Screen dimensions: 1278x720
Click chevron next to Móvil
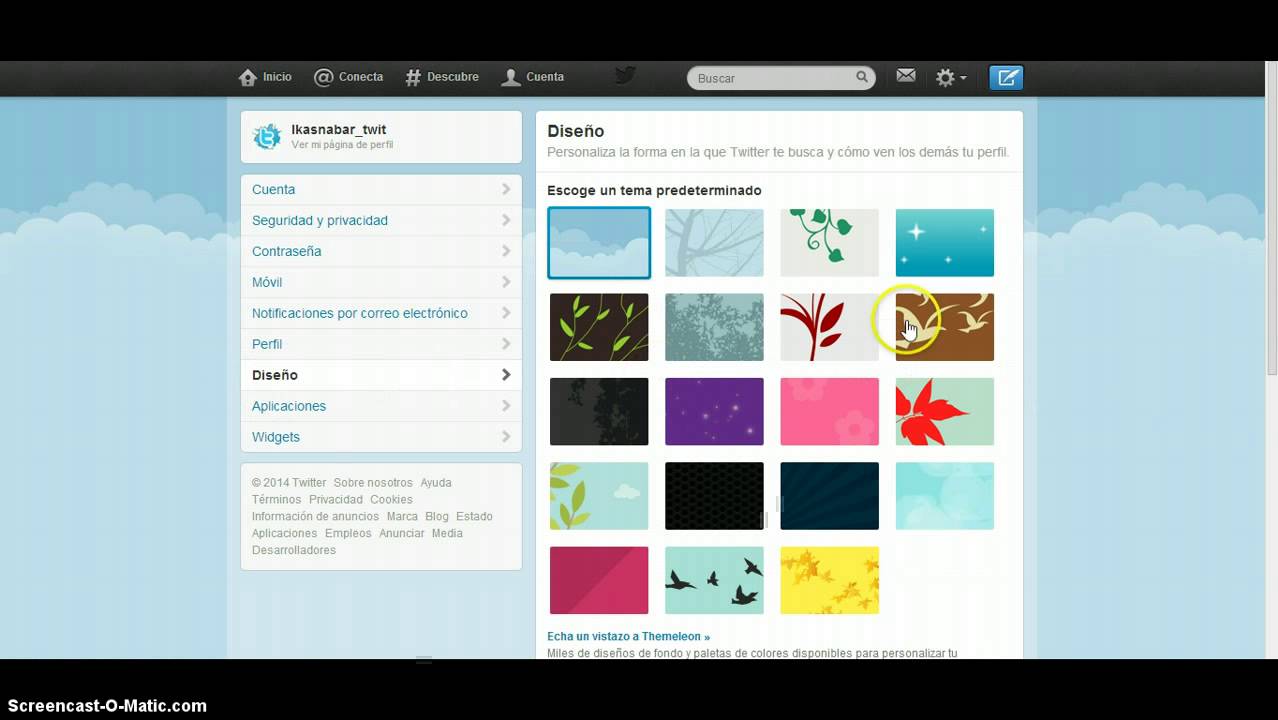tap(506, 282)
